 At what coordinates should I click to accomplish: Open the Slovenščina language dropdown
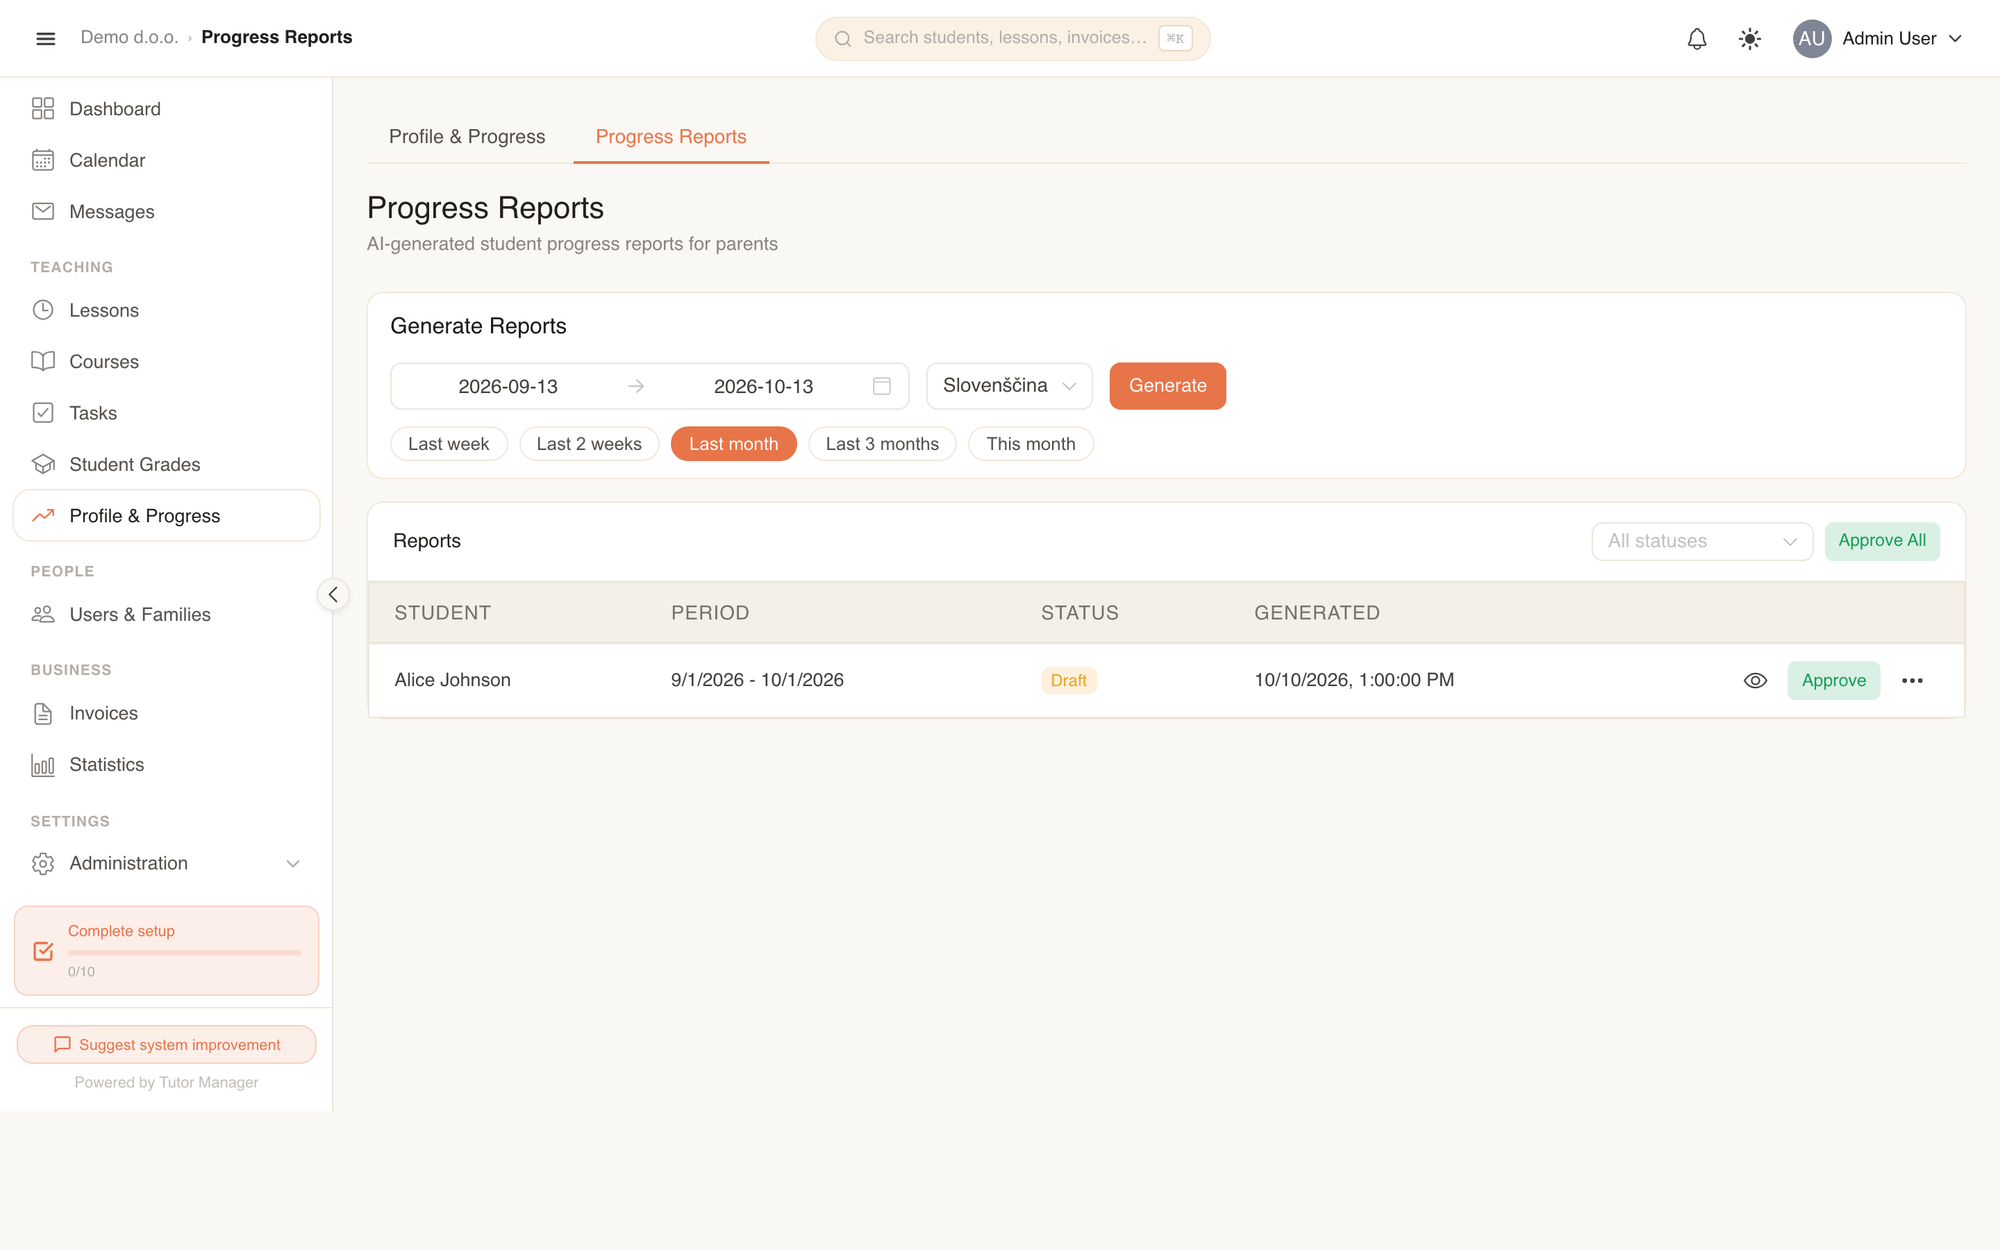tap(1009, 386)
